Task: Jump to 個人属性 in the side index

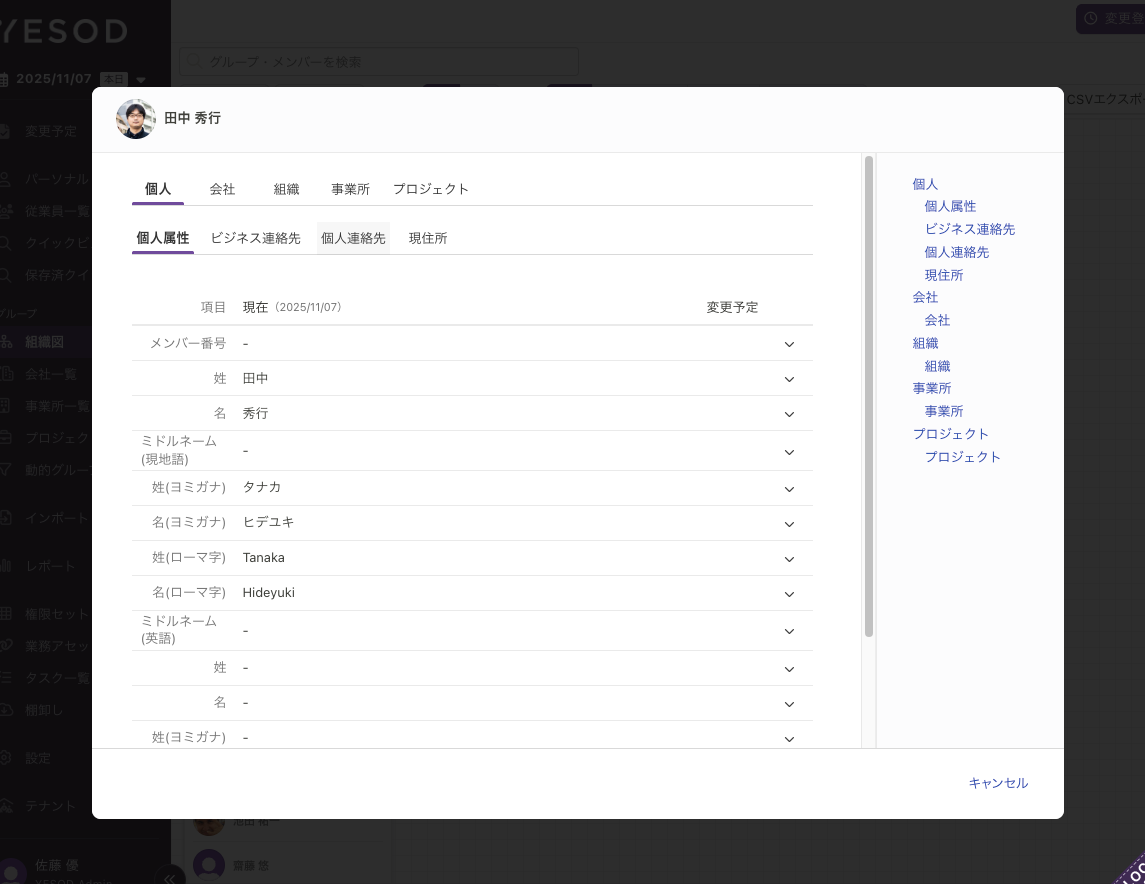Action: (950, 206)
